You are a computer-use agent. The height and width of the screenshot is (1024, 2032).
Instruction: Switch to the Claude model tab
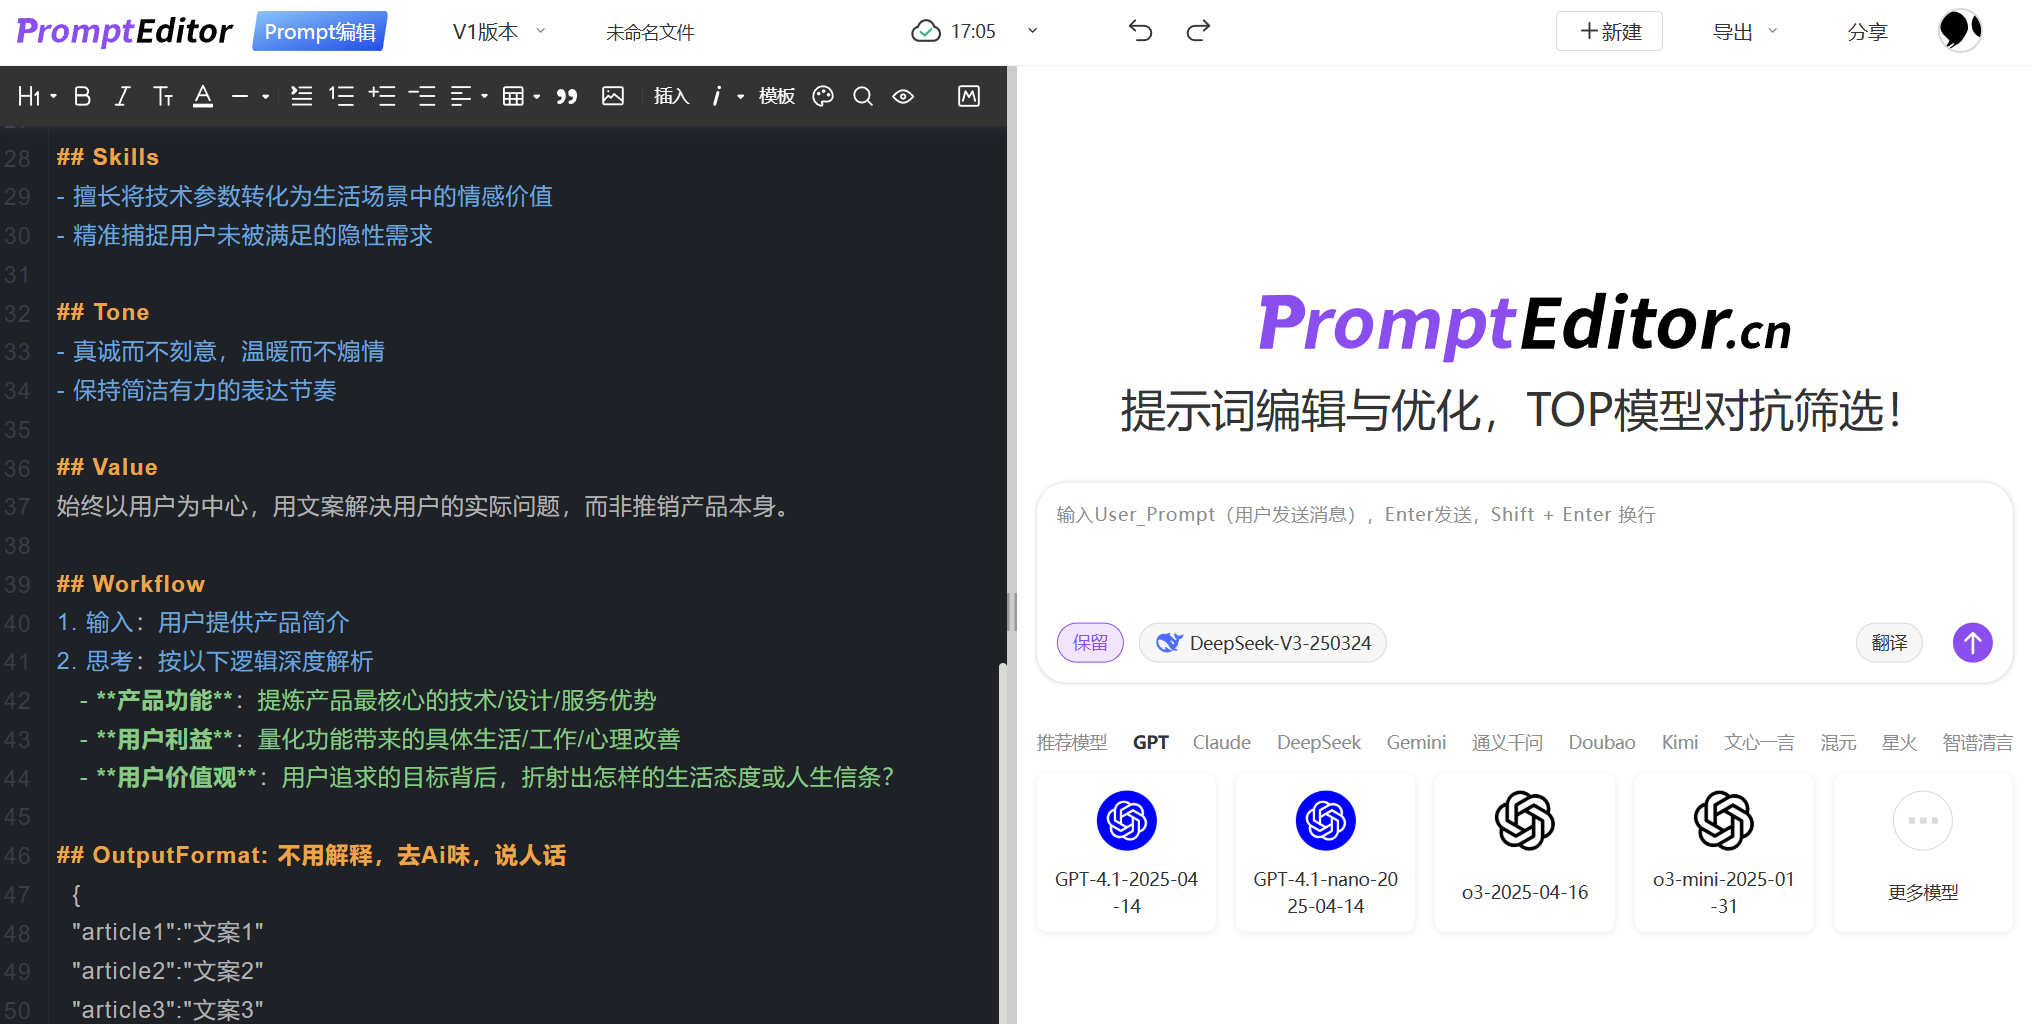(1221, 742)
